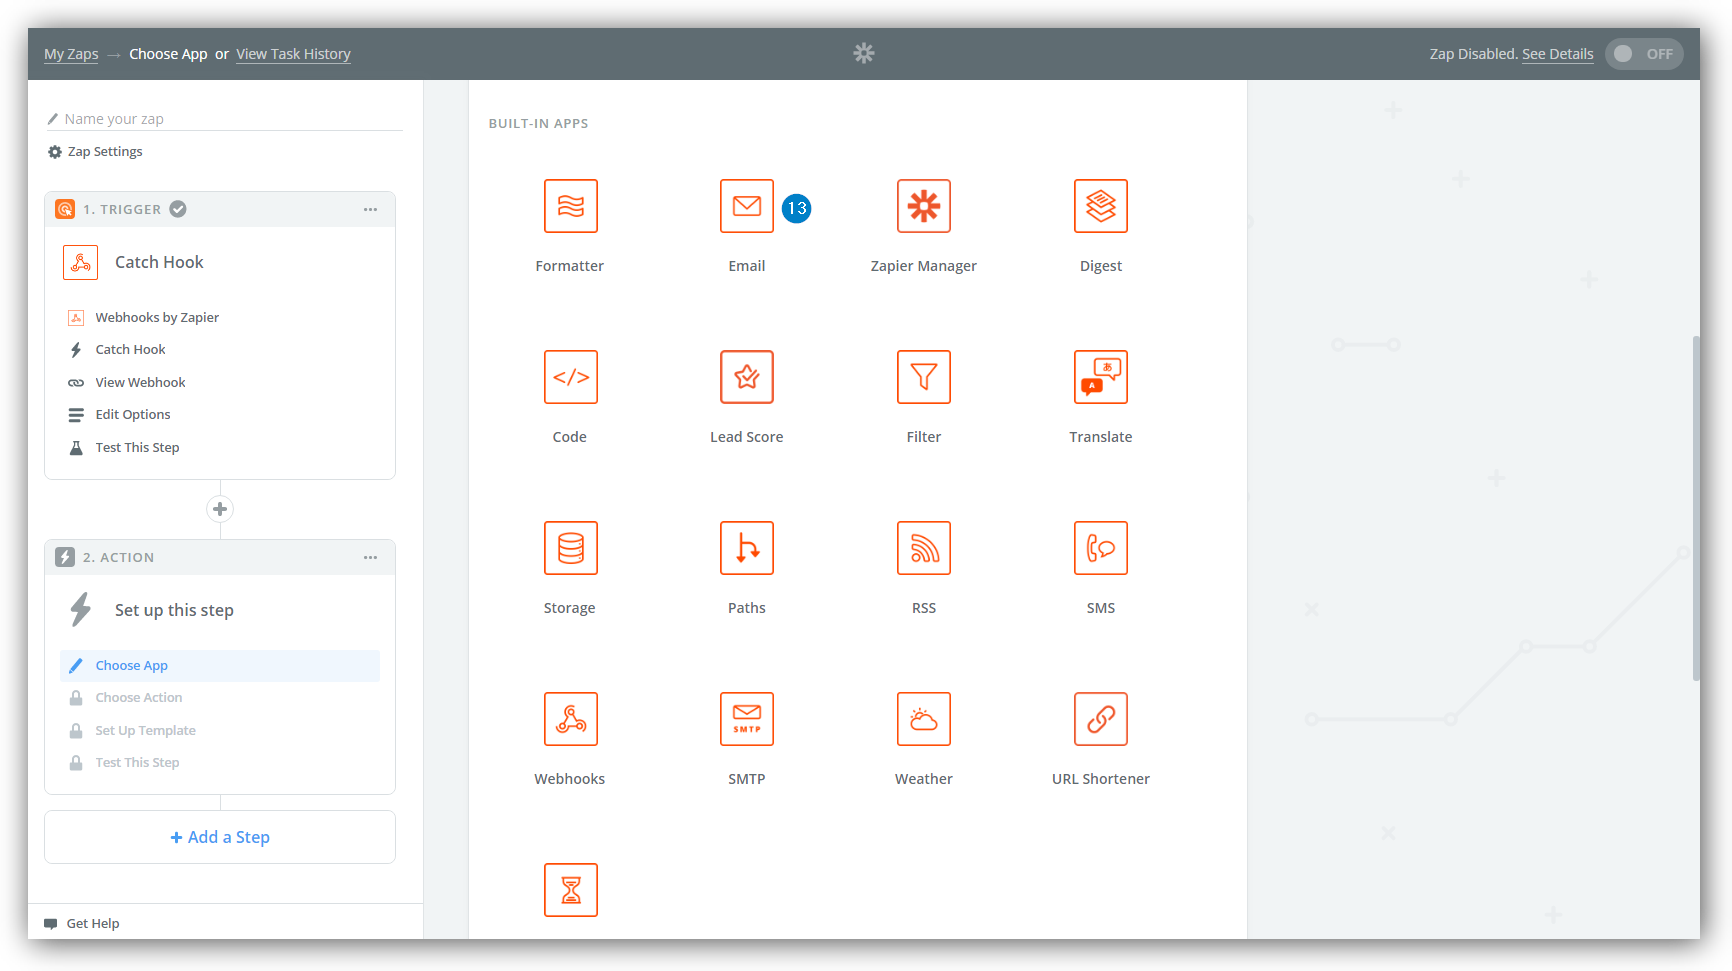
Task: Select the hourglass Delay app icon
Action: 570,890
